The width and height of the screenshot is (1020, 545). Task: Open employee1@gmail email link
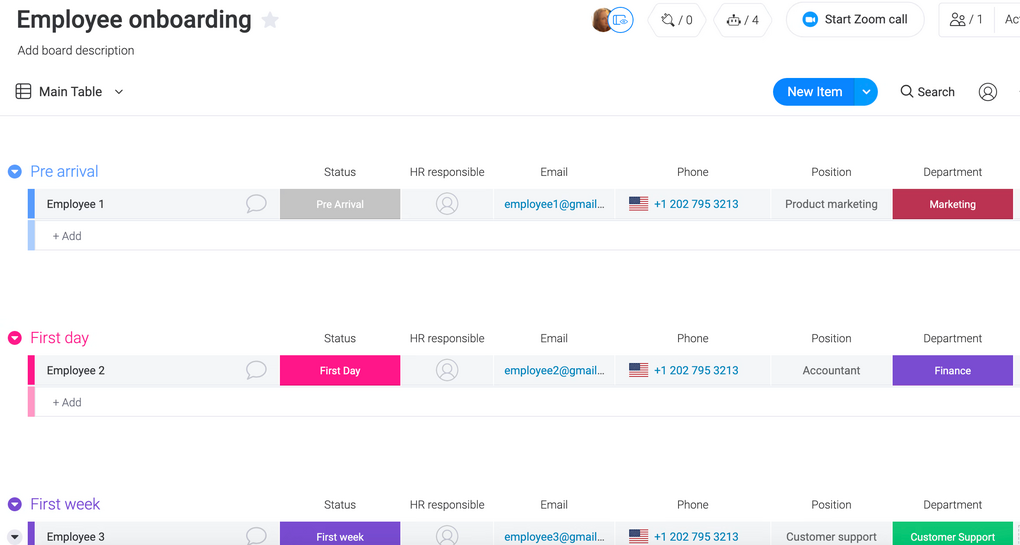554,204
